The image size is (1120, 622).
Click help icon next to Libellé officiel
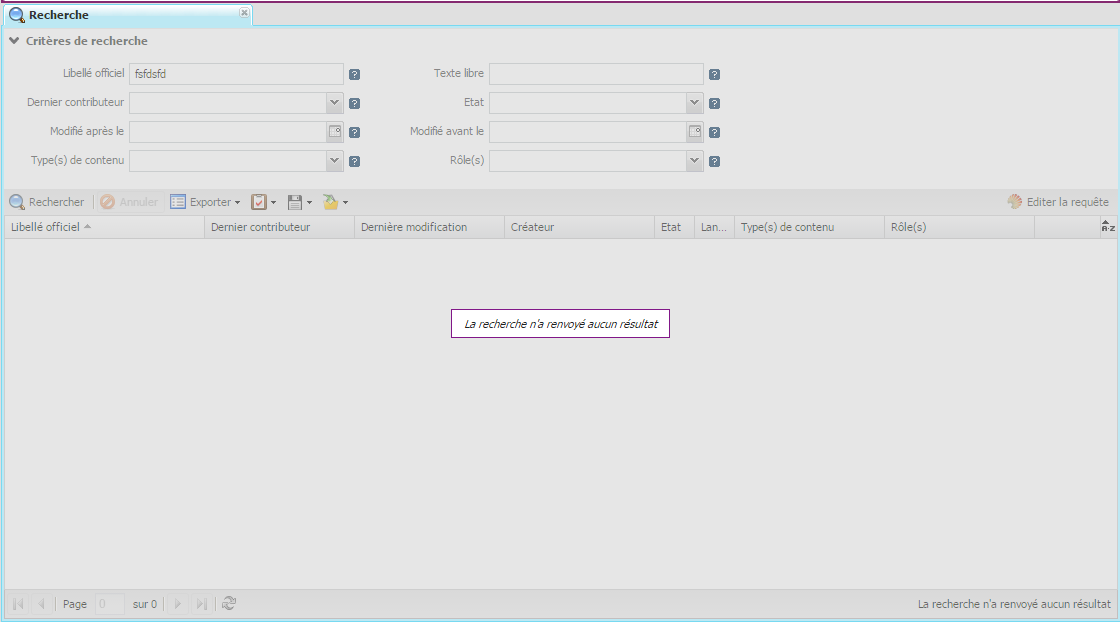click(x=354, y=74)
